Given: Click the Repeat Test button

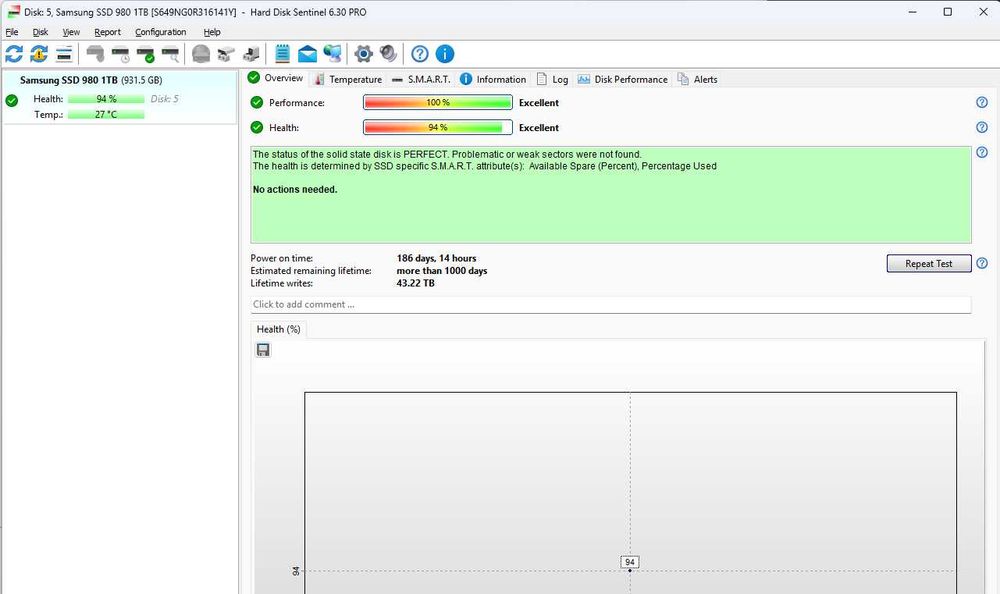Looking at the screenshot, I should [x=929, y=264].
